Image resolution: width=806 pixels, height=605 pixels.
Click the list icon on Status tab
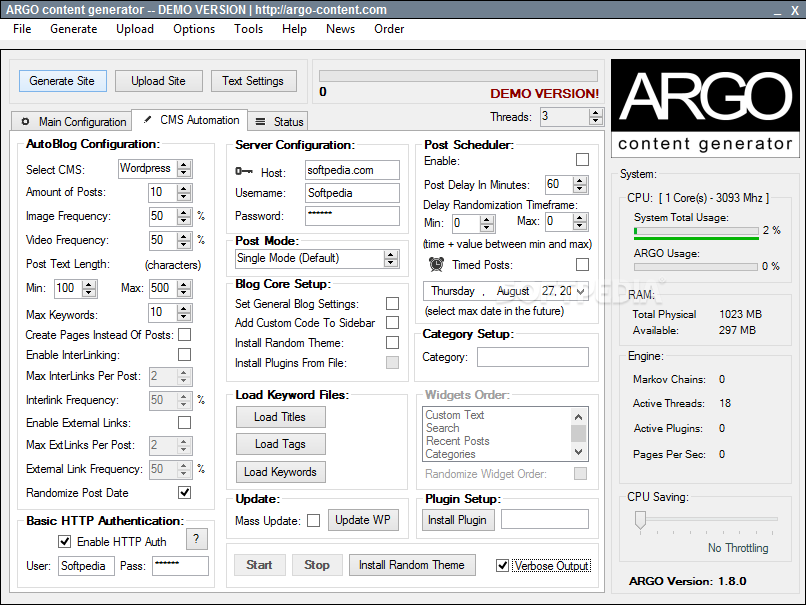261,122
